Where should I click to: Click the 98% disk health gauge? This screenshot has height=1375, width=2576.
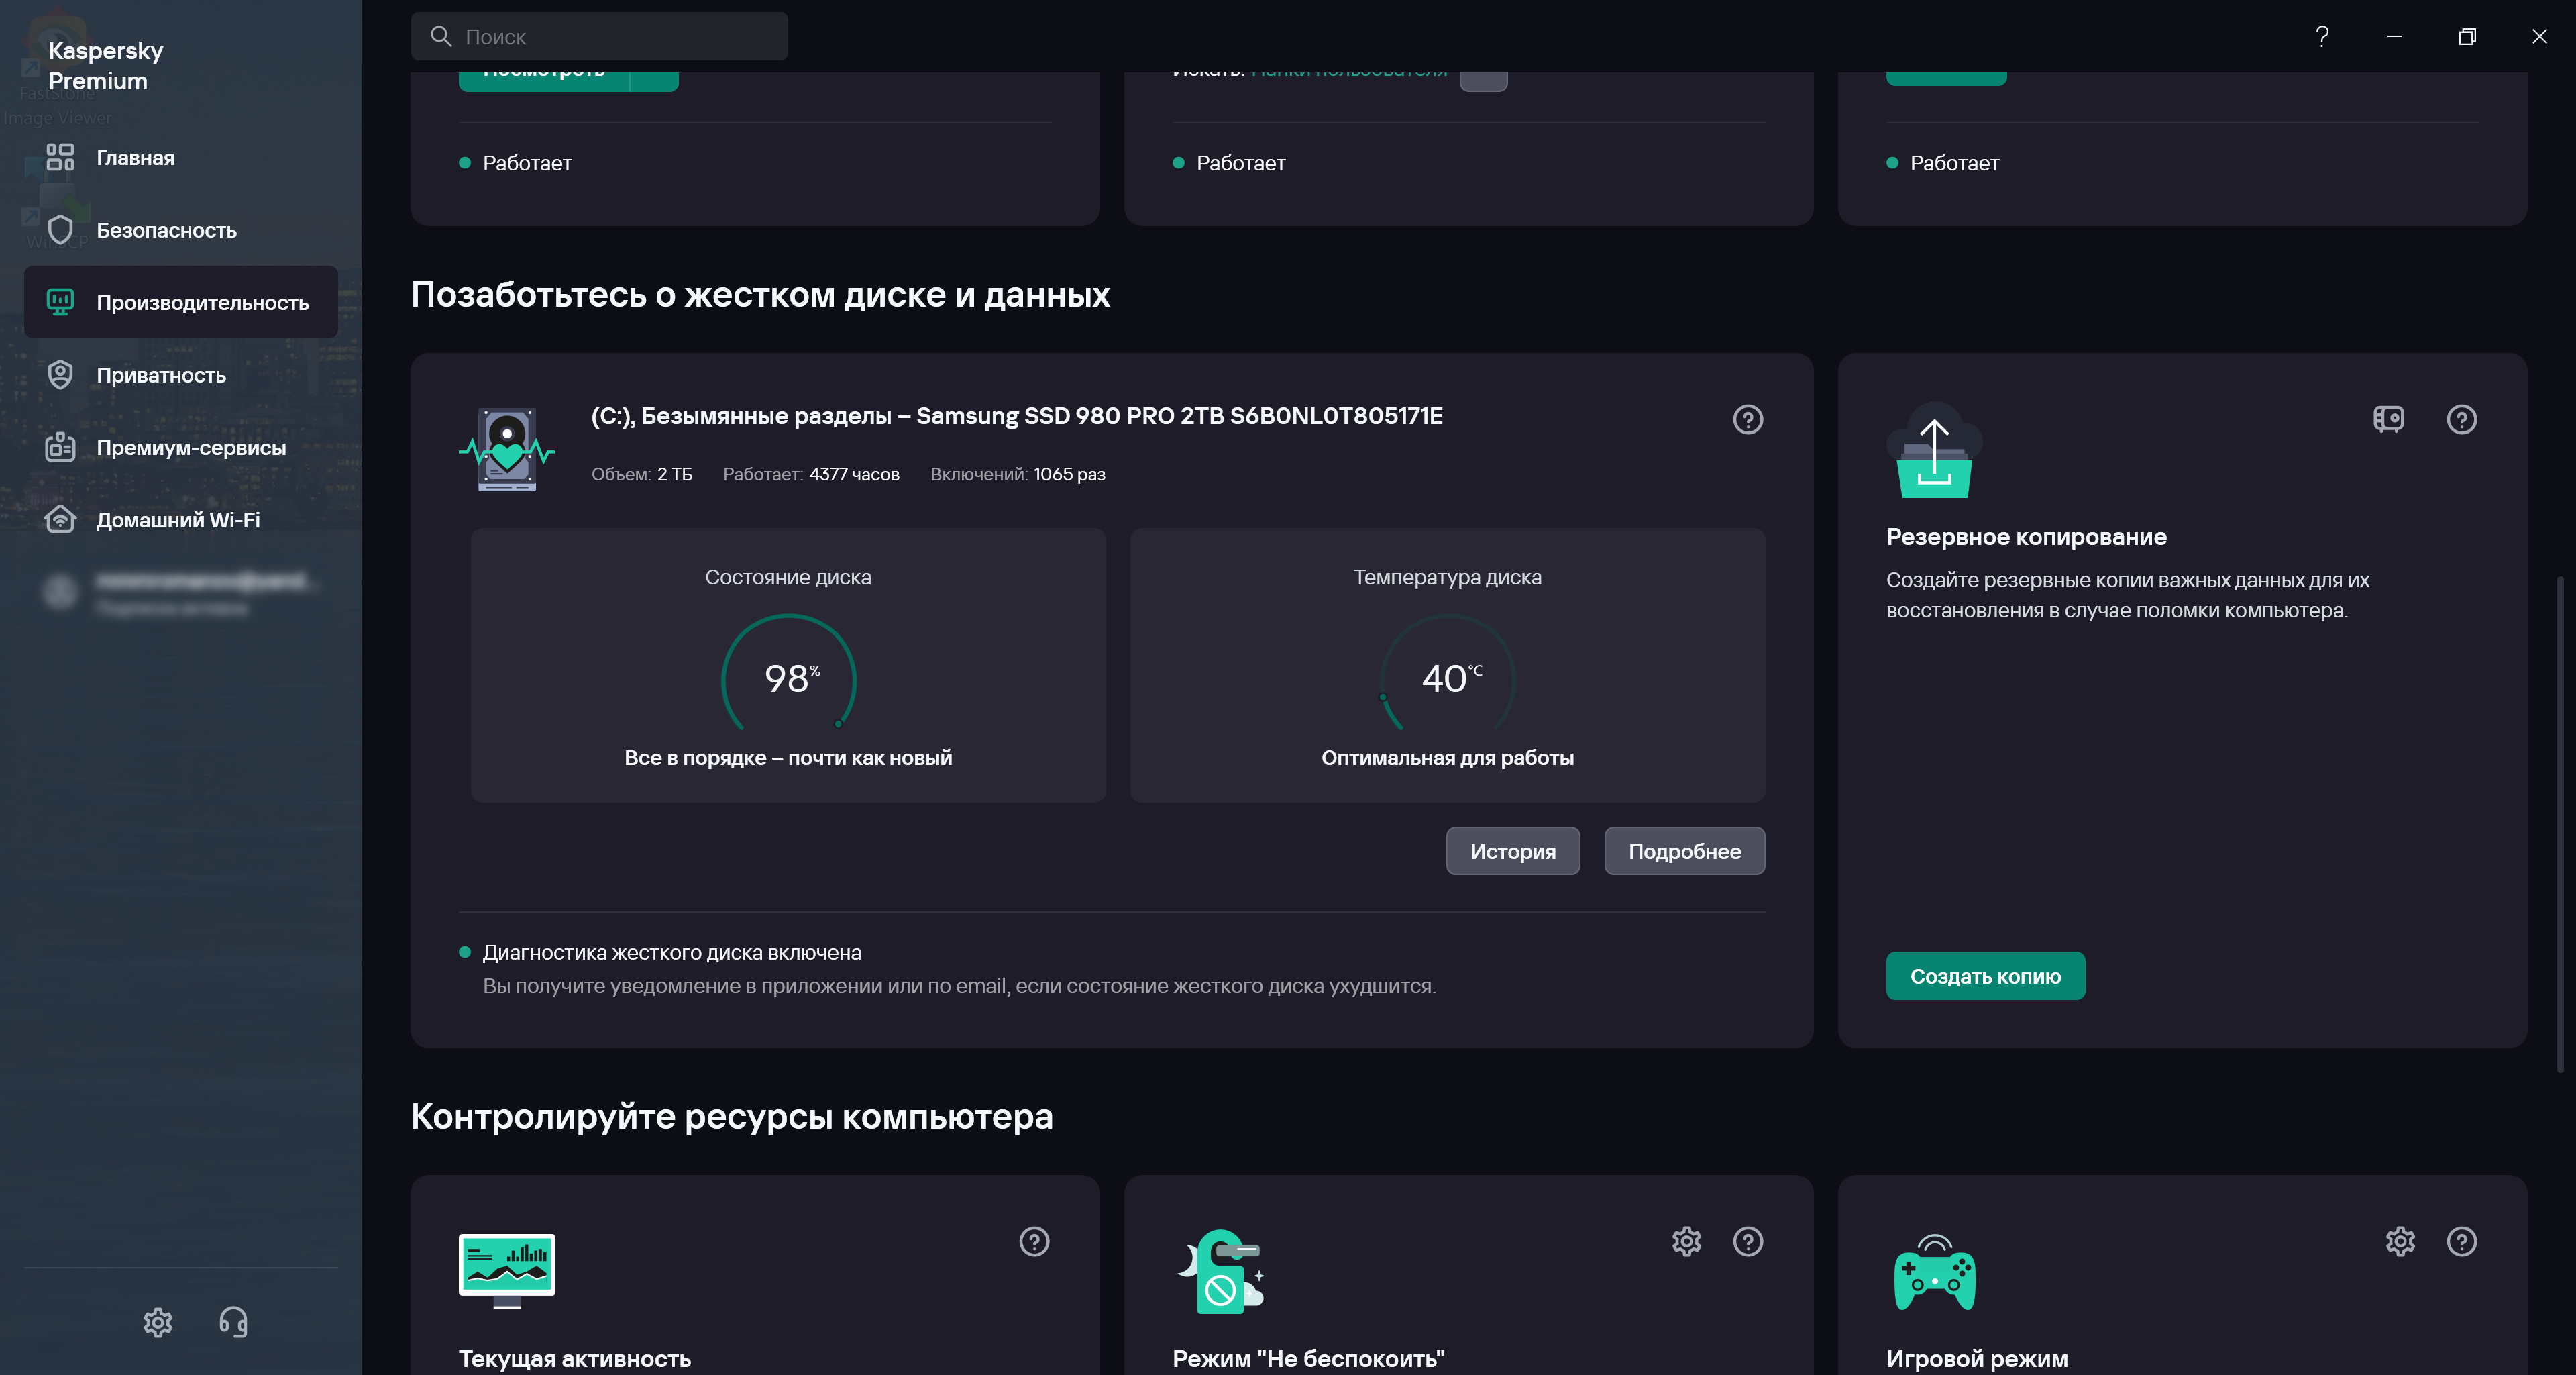coord(789,677)
